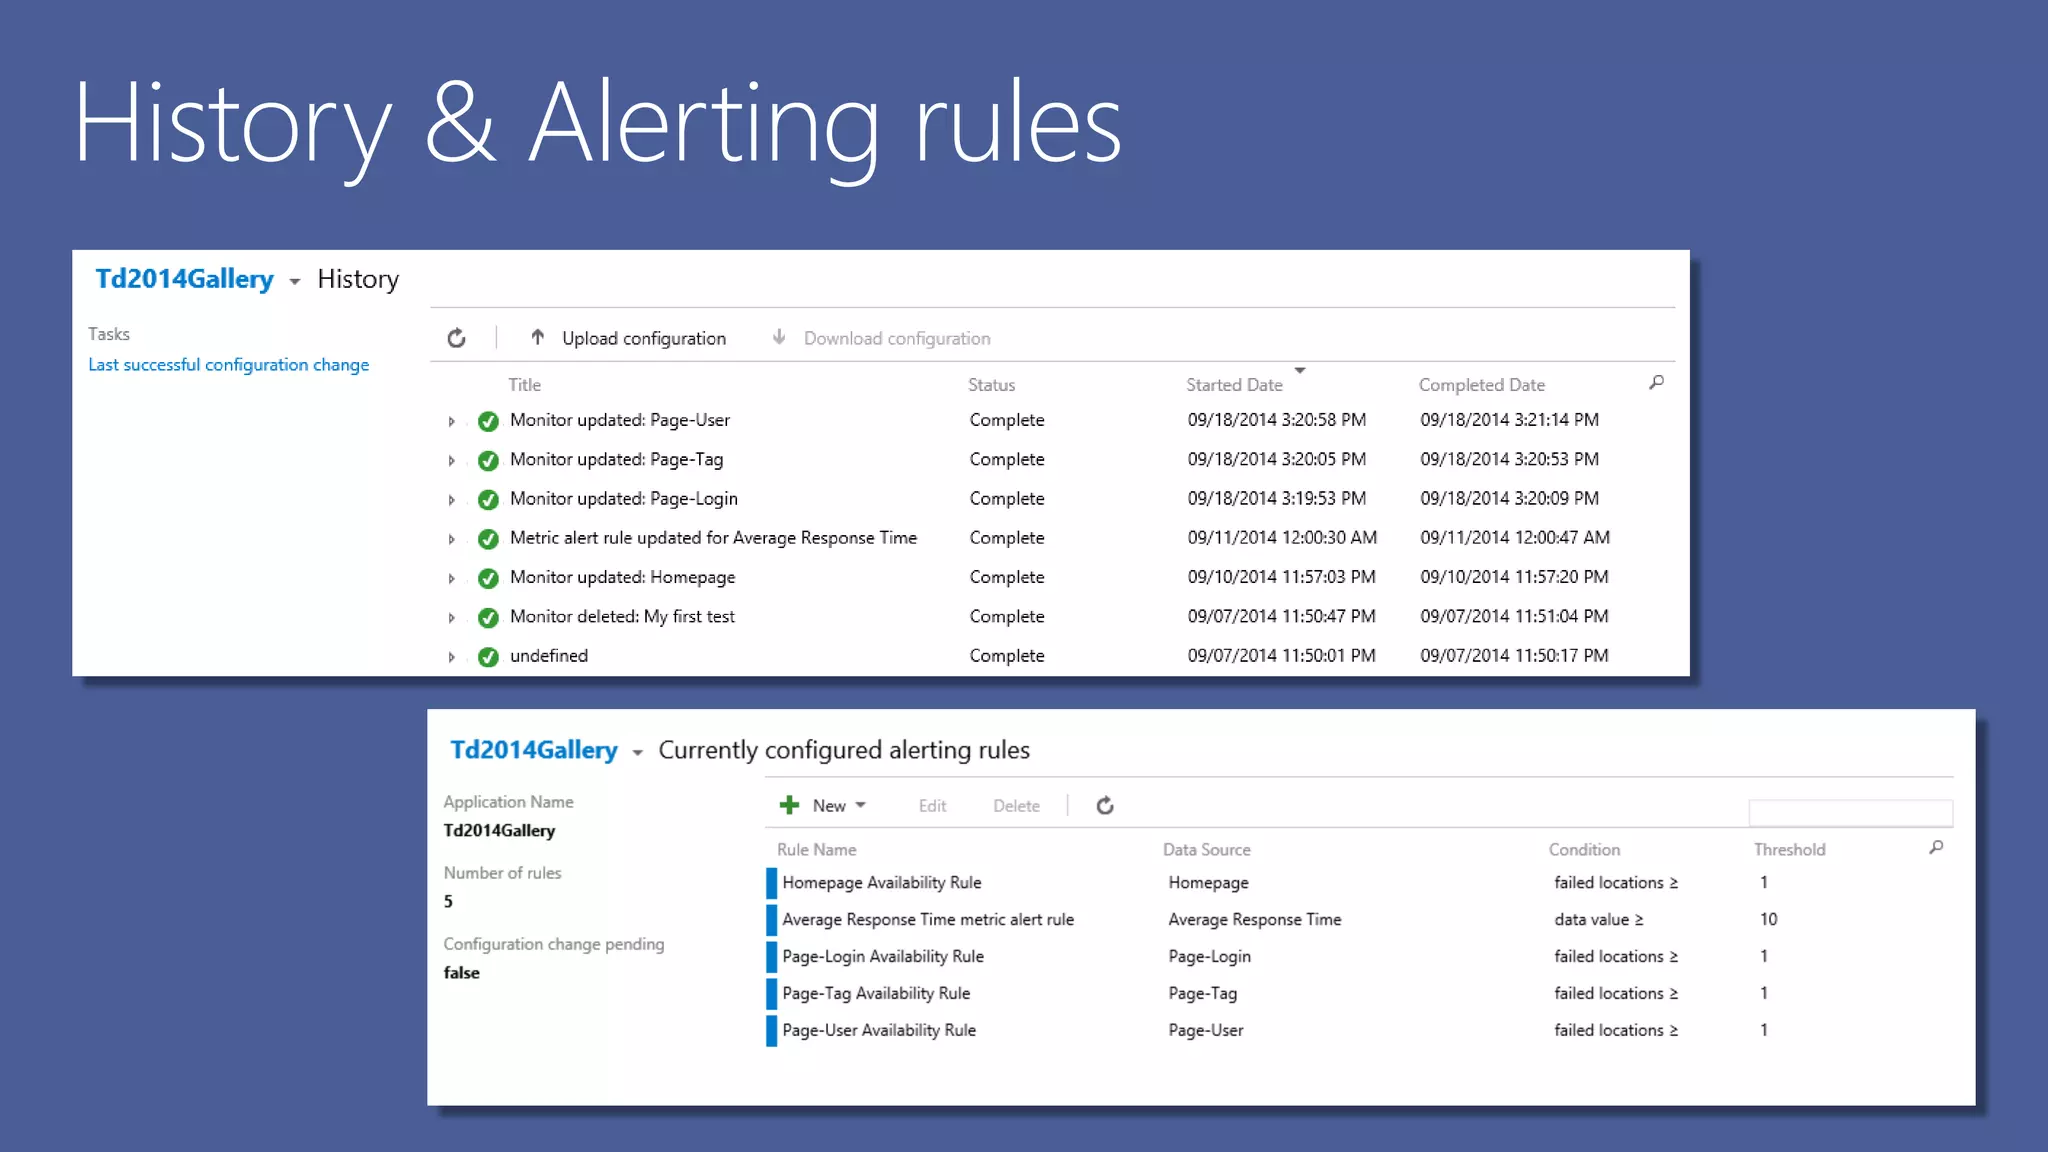Click the green plus New icon
Image resolution: width=2048 pixels, height=1152 pixels.
pyautogui.click(x=789, y=805)
